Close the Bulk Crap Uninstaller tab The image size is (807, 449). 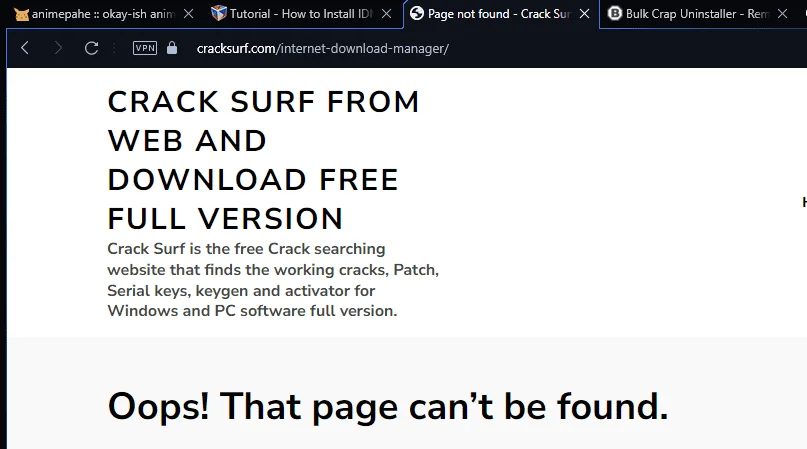782,14
